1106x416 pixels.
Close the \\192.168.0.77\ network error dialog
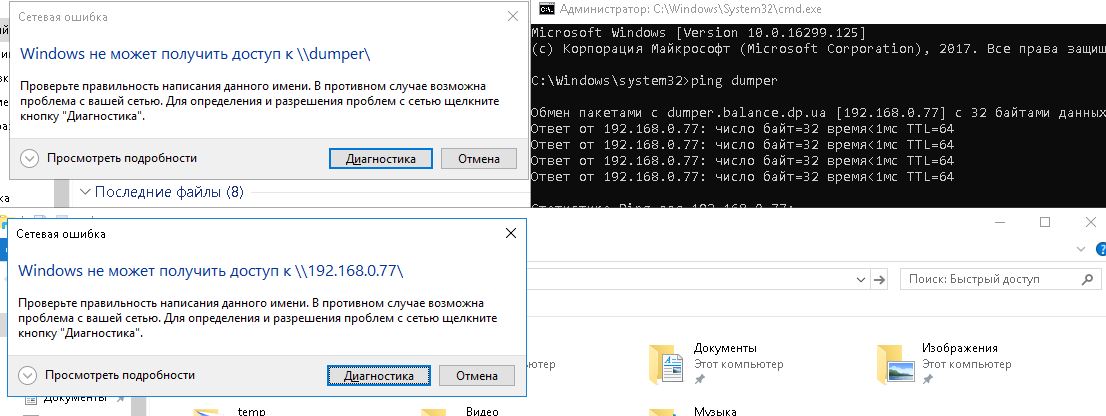[x=511, y=233]
